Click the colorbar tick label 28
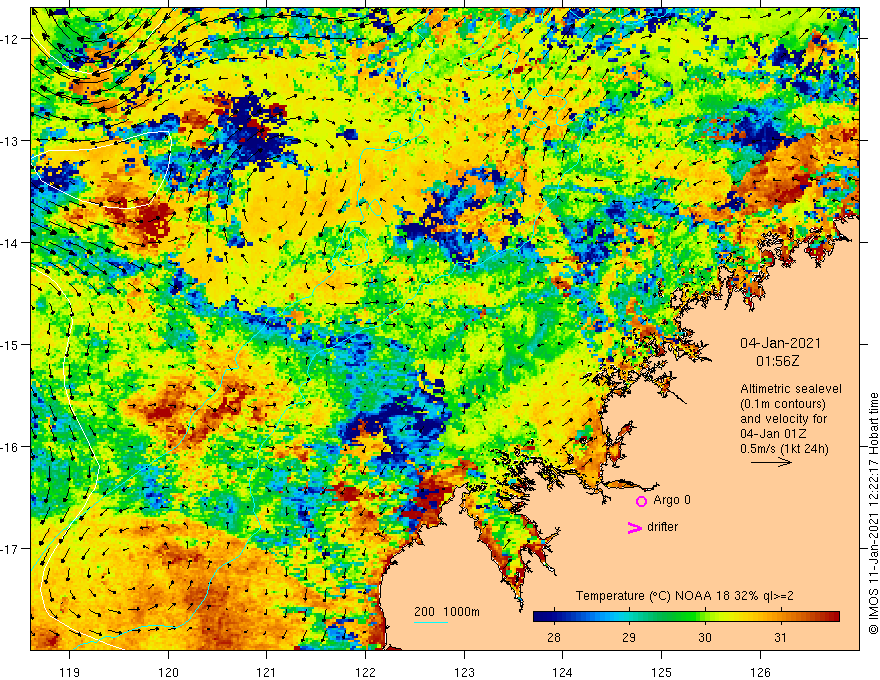Image resolution: width=880 pixels, height=680 pixels. pos(553,637)
